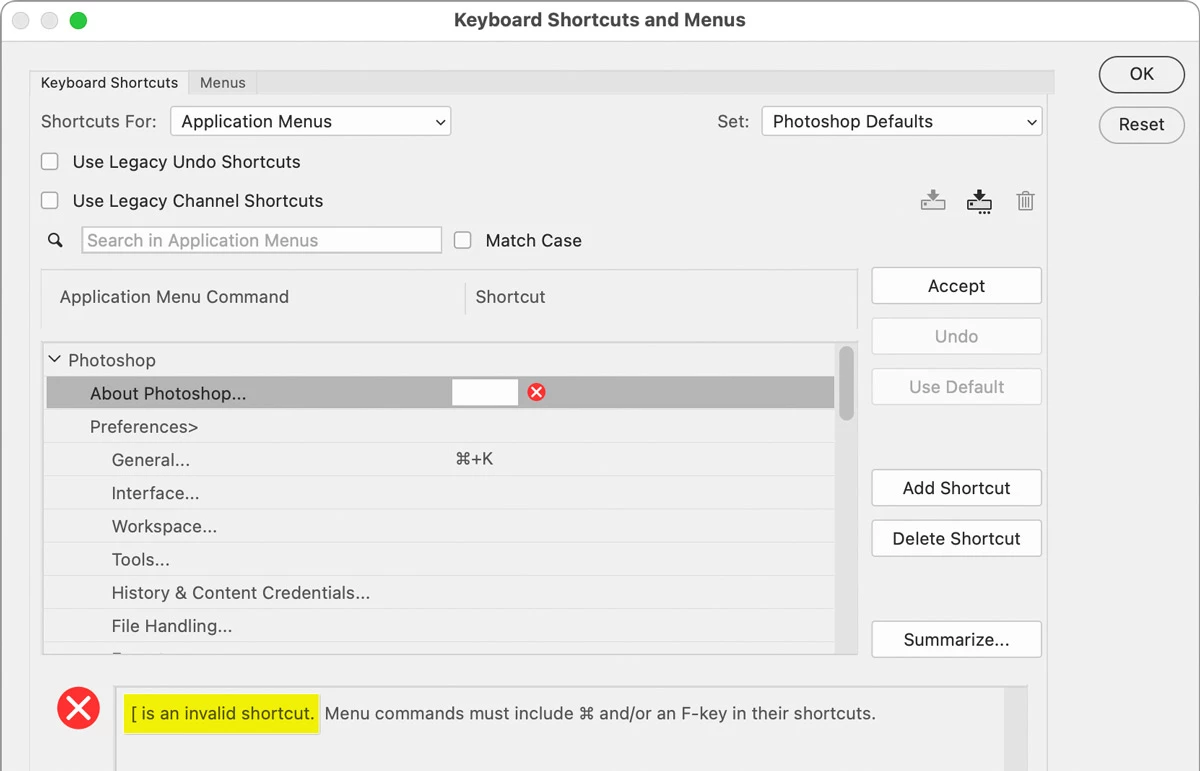This screenshot has height=771, width=1200.
Task: Switch to the Menus tab
Action: [222, 83]
